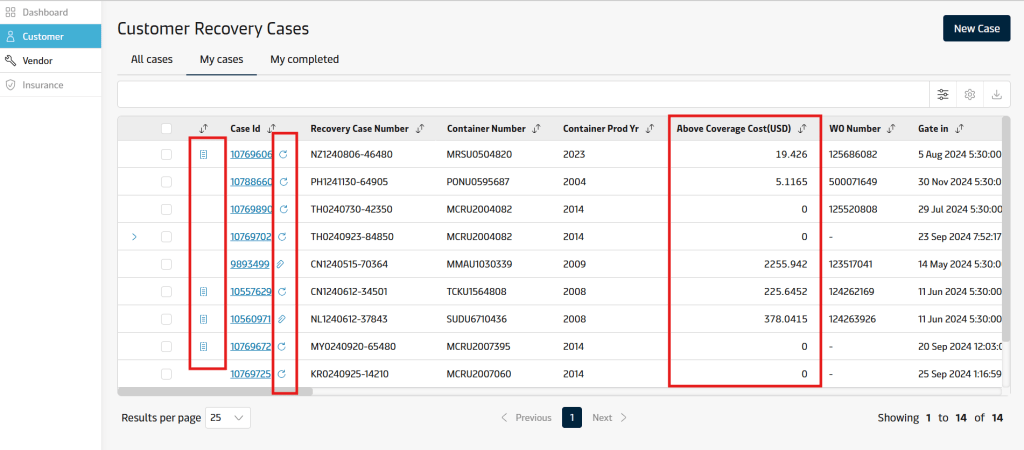
Task: Open Vendor in the left sidebar
Action: [37, 61]
